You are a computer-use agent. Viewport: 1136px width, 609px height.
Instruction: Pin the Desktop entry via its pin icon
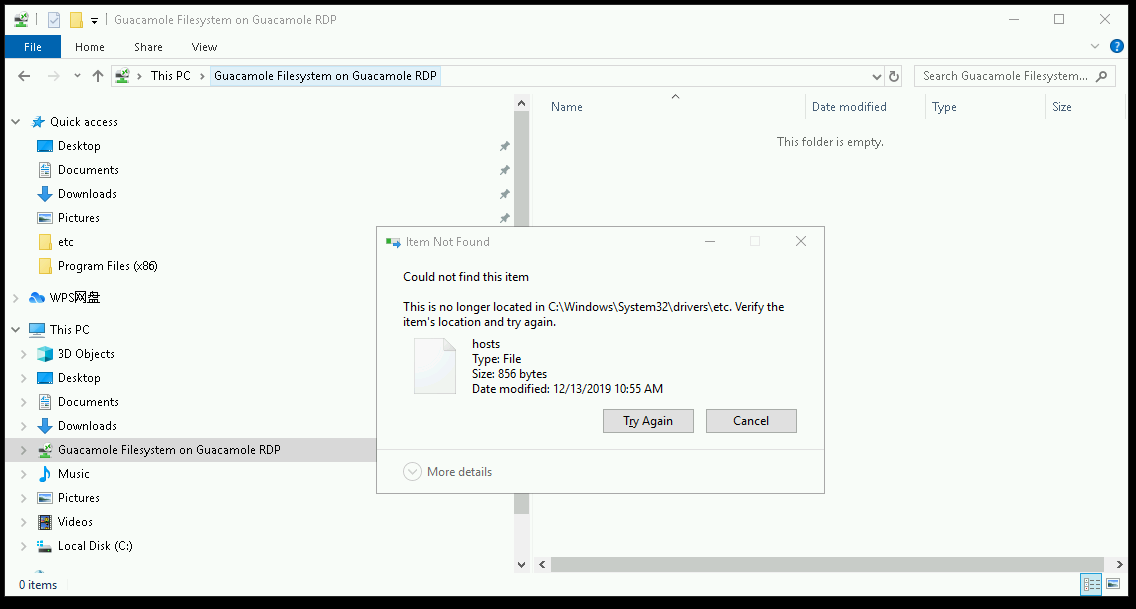(x=504, y=145)
